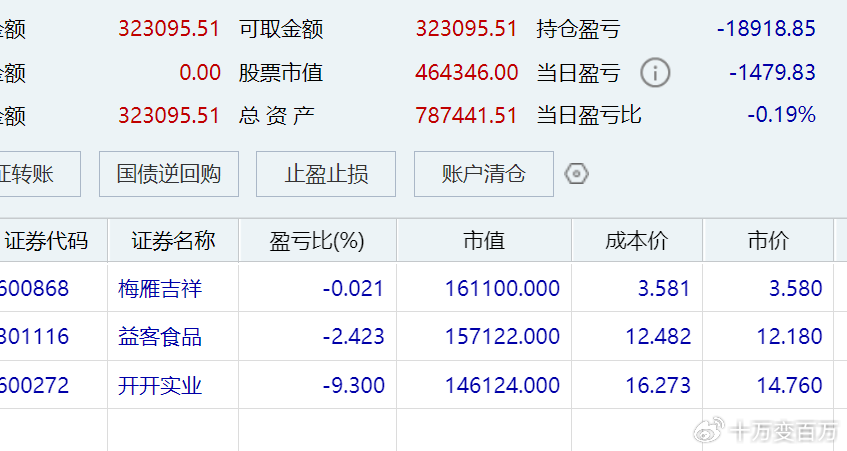Sort by 证券代码 column header
This screenshot has width=847, height=451.
[x=46, y=241]
